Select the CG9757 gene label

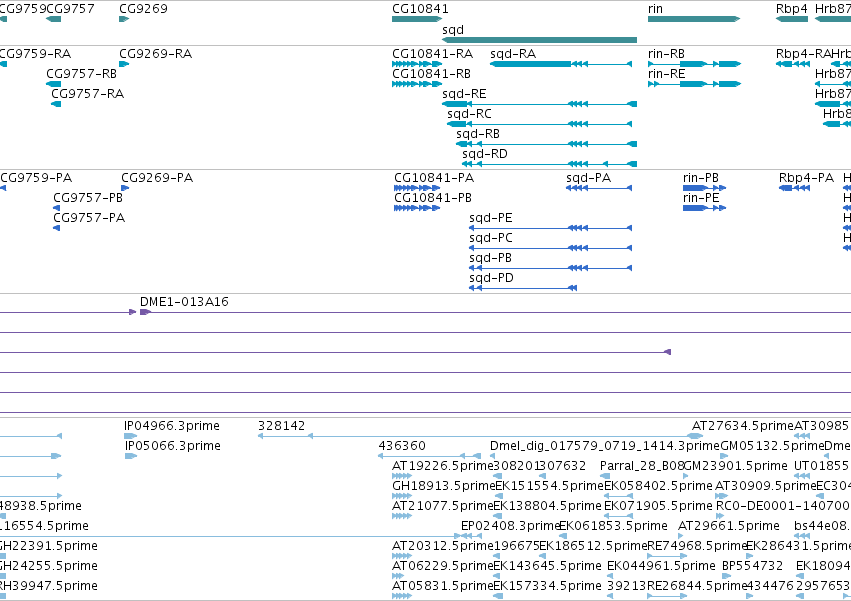(71, 9)
